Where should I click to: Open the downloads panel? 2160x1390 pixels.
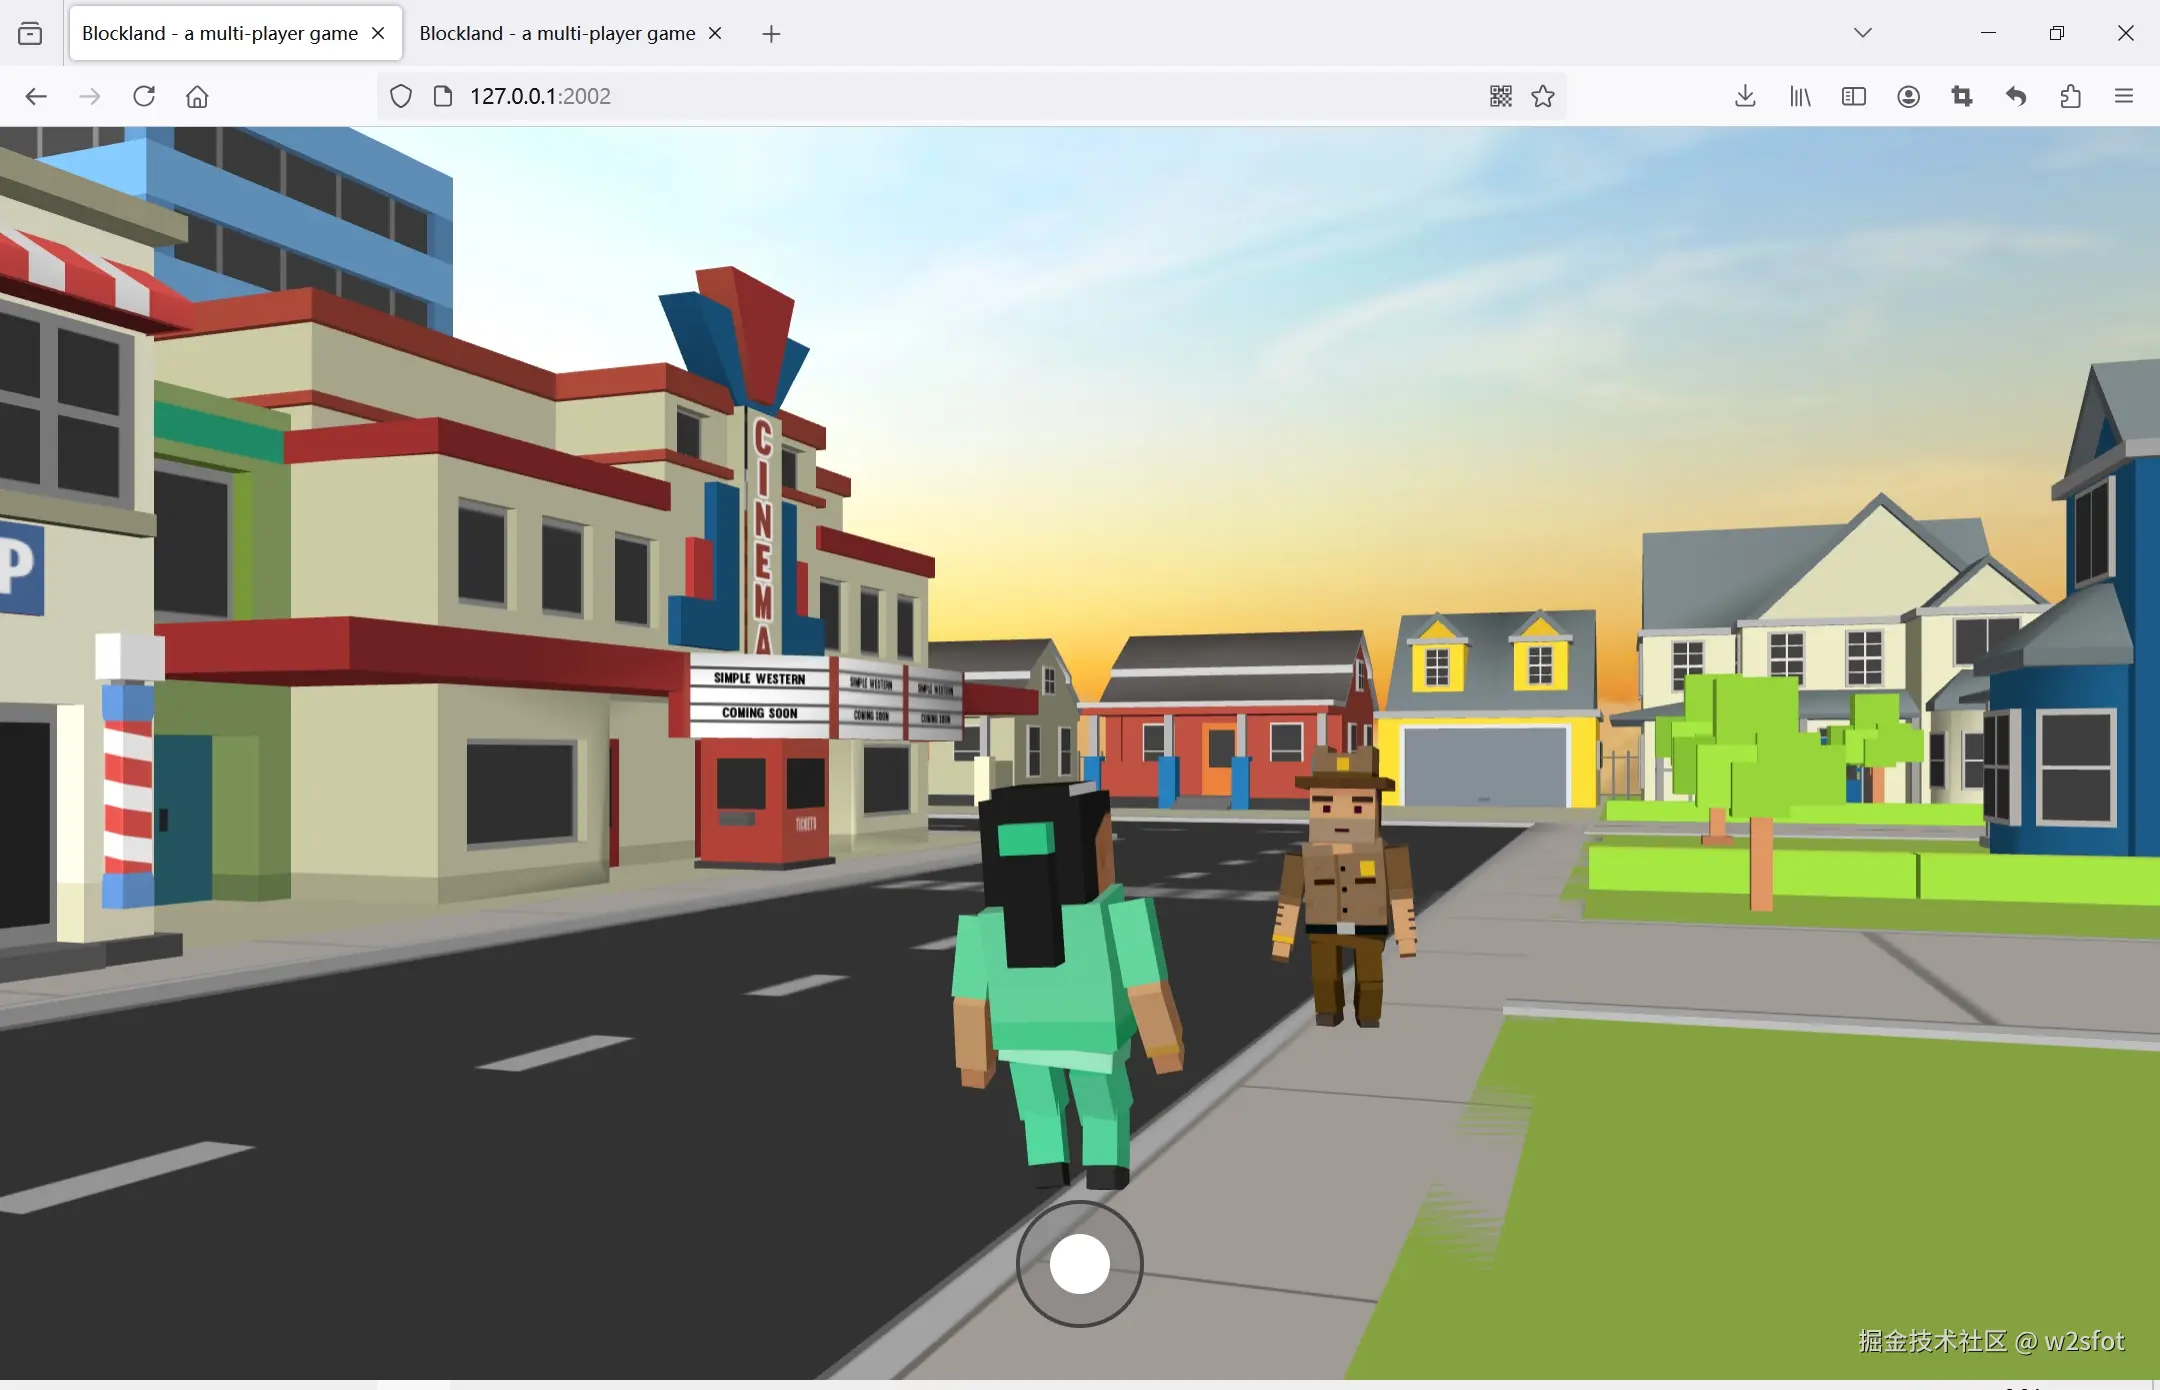pyautogui.click(x=1745, y=96)
